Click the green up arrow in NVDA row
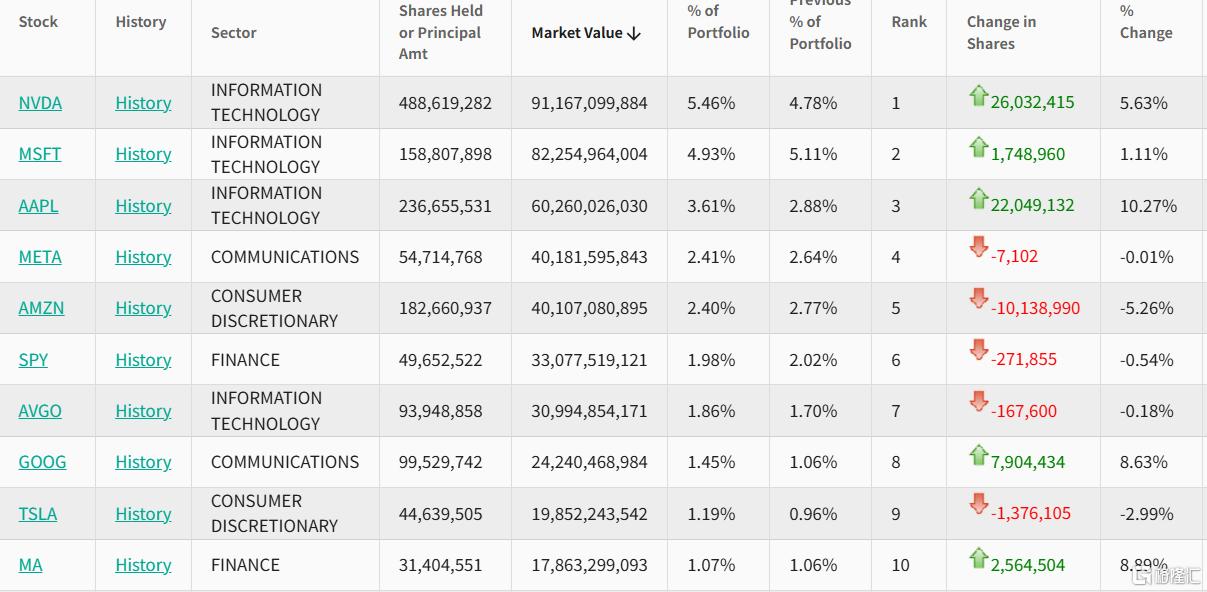This screenshot has width=1207, height=592. coord(978,96)
